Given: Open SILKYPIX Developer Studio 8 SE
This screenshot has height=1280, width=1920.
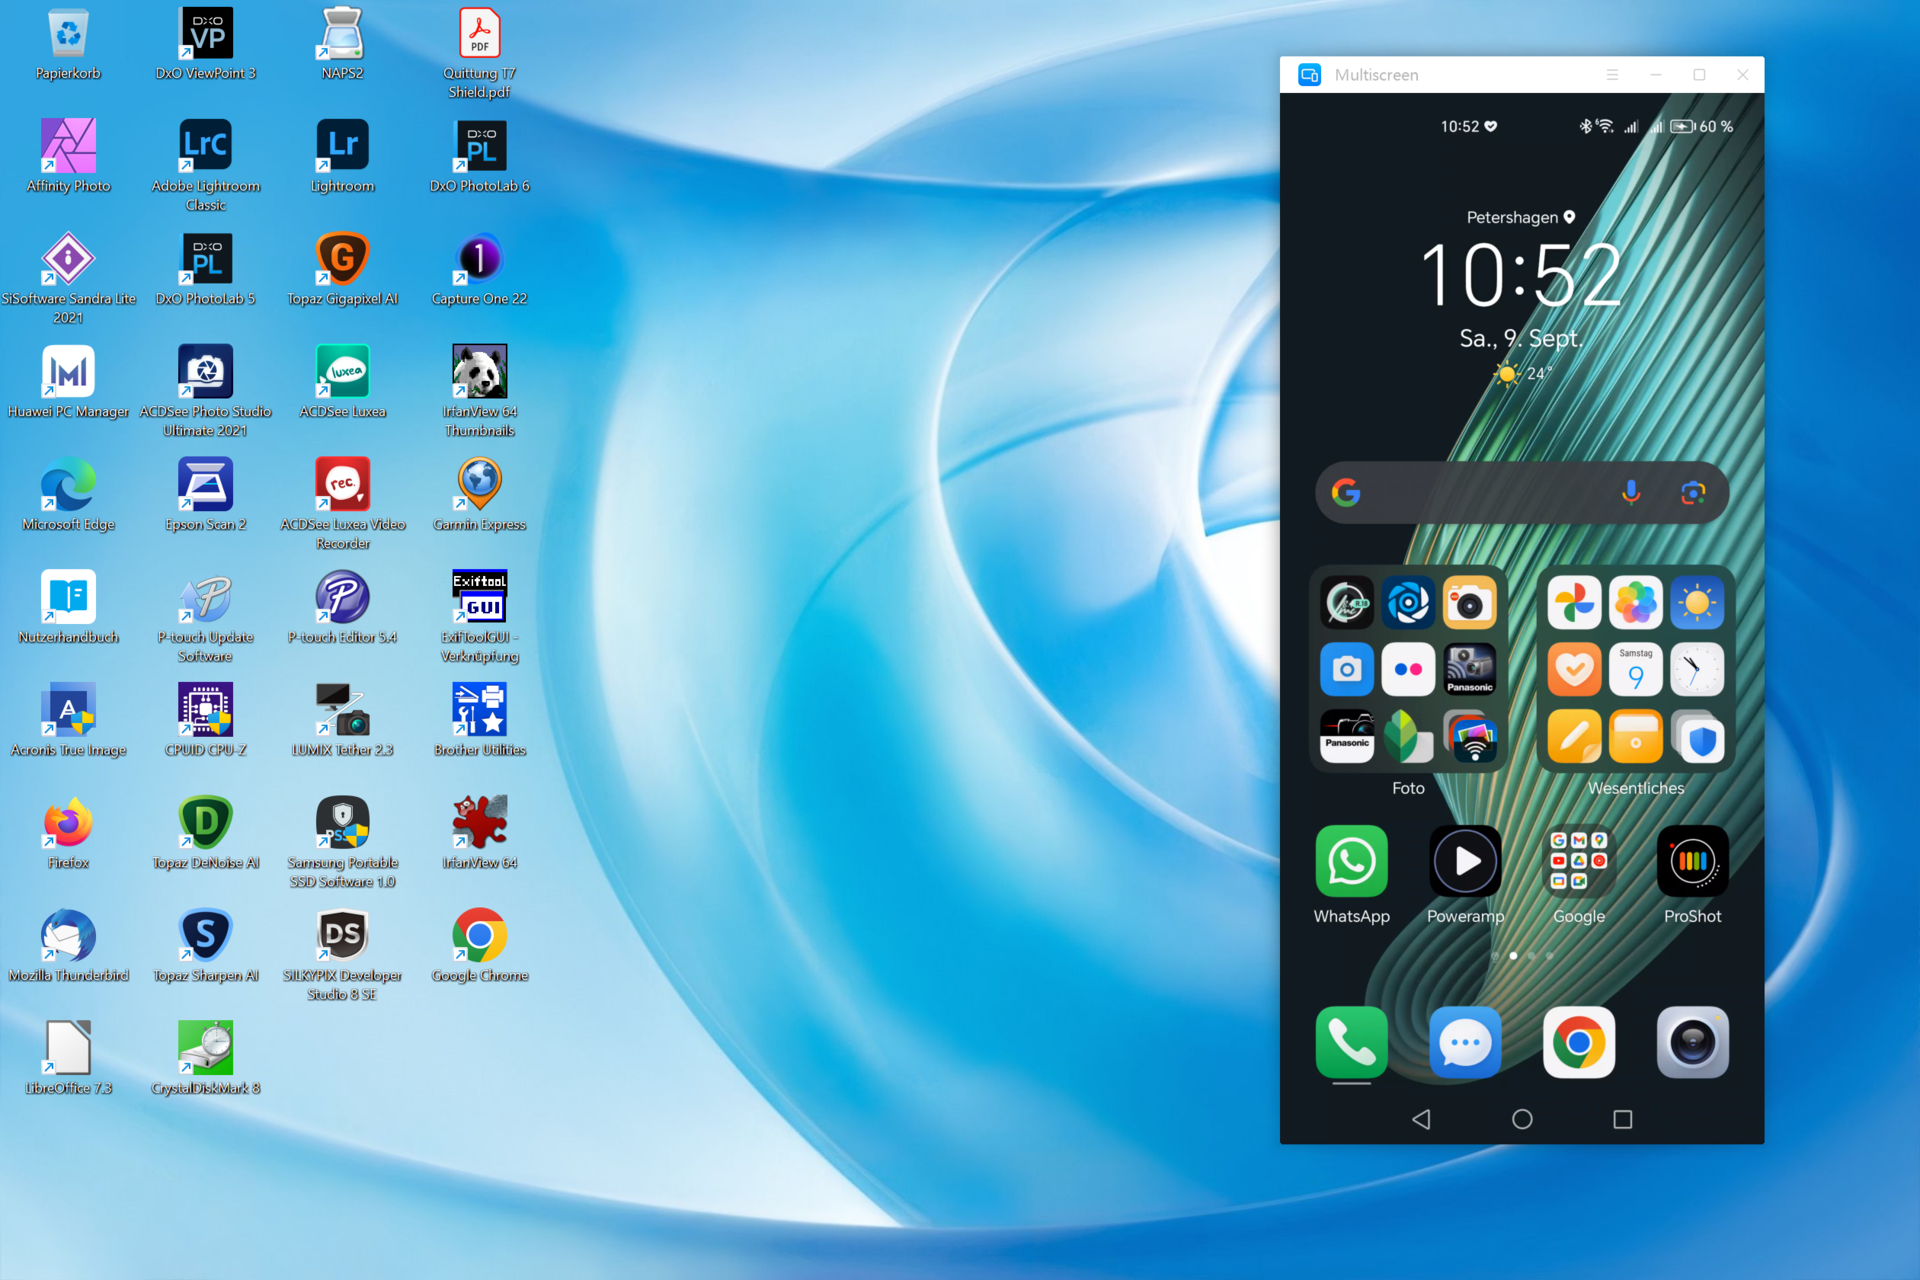Looking at the screenshot, I should click(342, 936).
